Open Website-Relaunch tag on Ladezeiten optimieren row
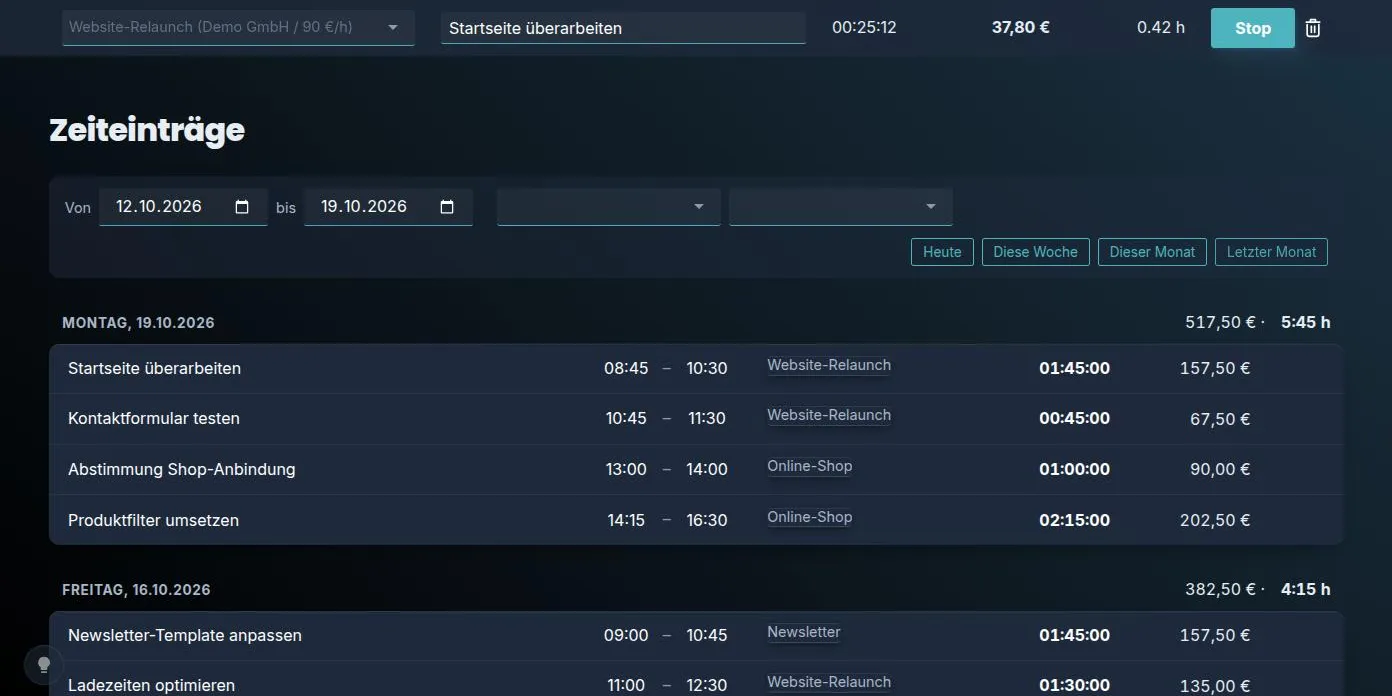This screenshot has width=1392, height=696. pos(829,683)
